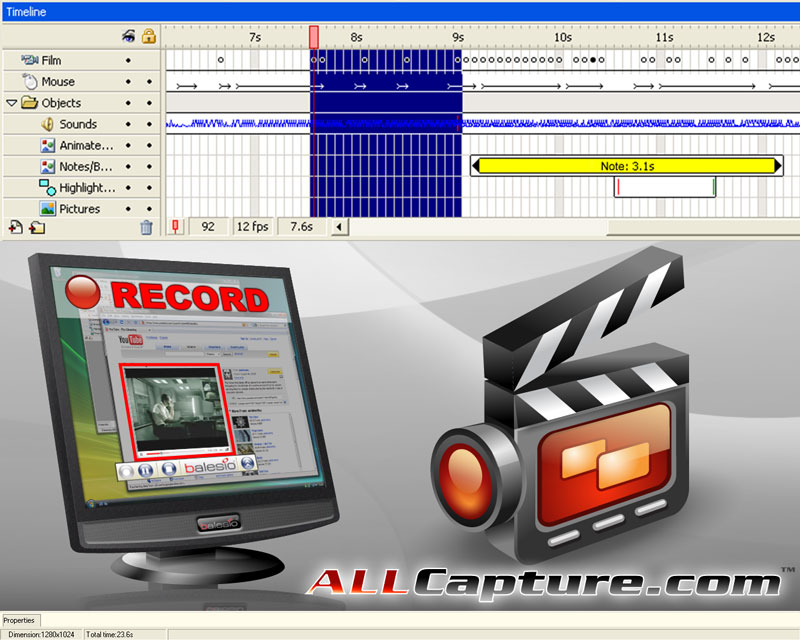Click the trash icon to delete selection
Screen dimensions: 800x640
[x=146, y=227]
